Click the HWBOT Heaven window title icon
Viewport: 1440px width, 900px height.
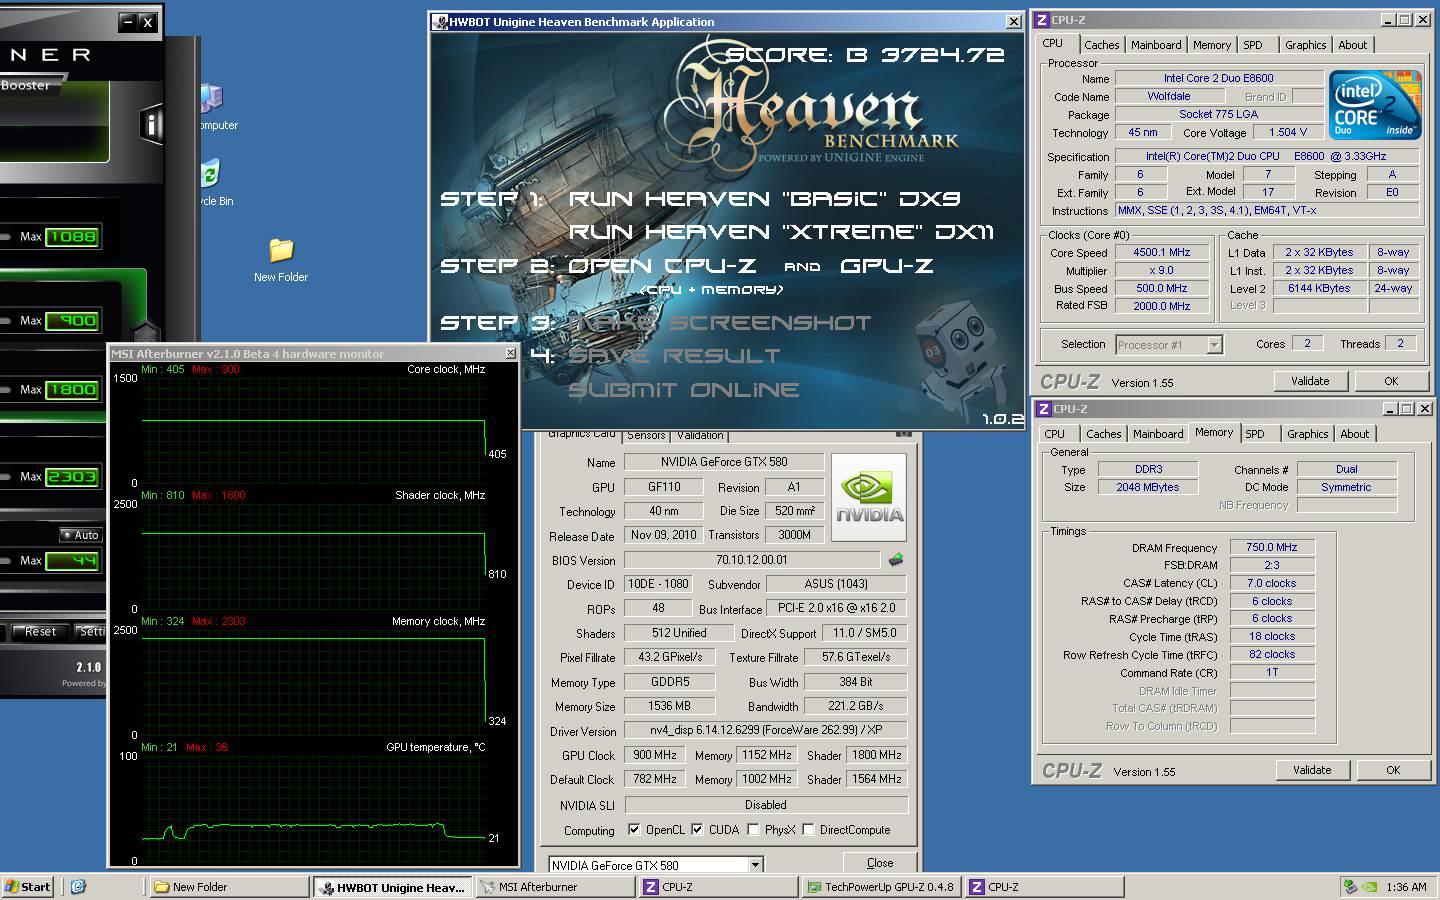[440, 21]
